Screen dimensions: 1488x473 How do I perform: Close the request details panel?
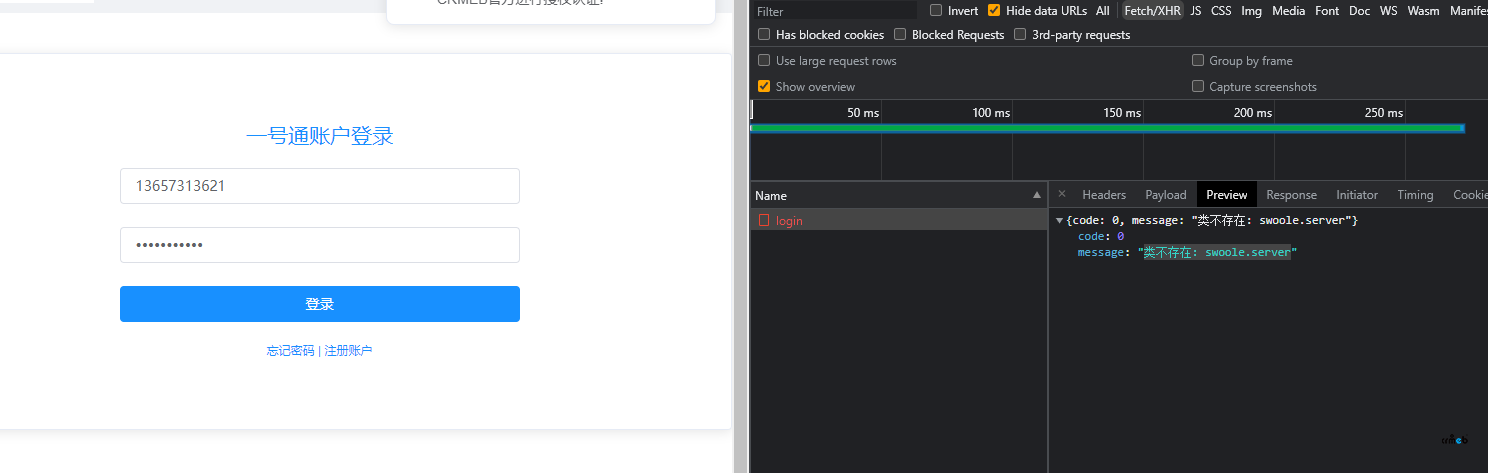pyautogui.click(x=1062, y=194)
